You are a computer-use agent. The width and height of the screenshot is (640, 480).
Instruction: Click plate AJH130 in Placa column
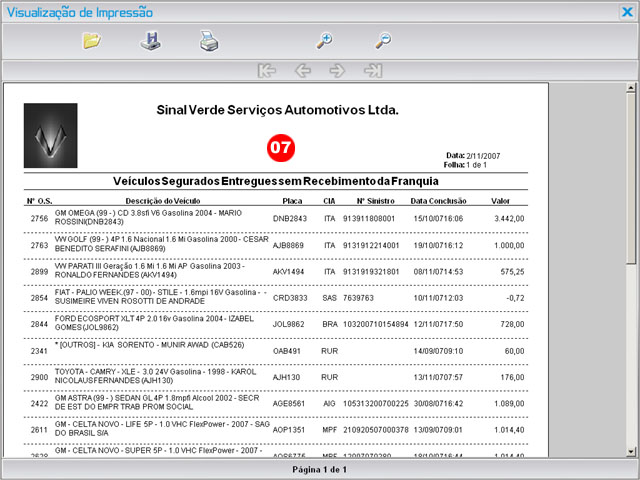tap(286, 377)
